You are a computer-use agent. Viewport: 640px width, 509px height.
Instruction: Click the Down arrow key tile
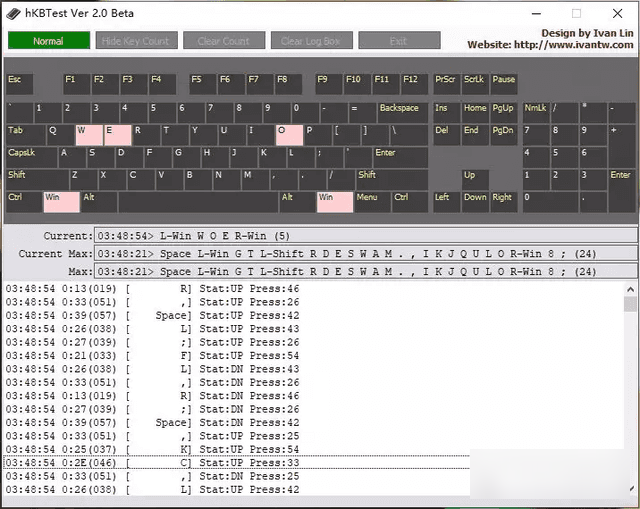[x=475, y=202]
